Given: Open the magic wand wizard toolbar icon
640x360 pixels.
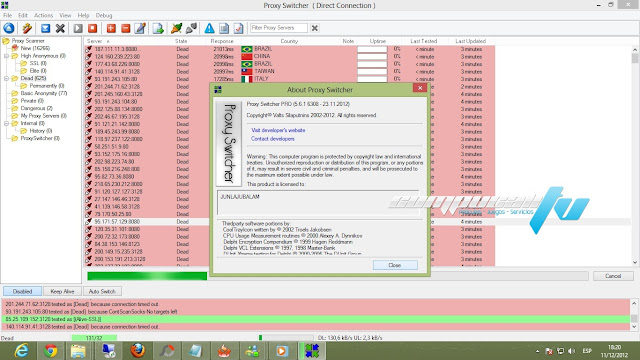Looking at the screenshot, I should click(x=27, y=28).
